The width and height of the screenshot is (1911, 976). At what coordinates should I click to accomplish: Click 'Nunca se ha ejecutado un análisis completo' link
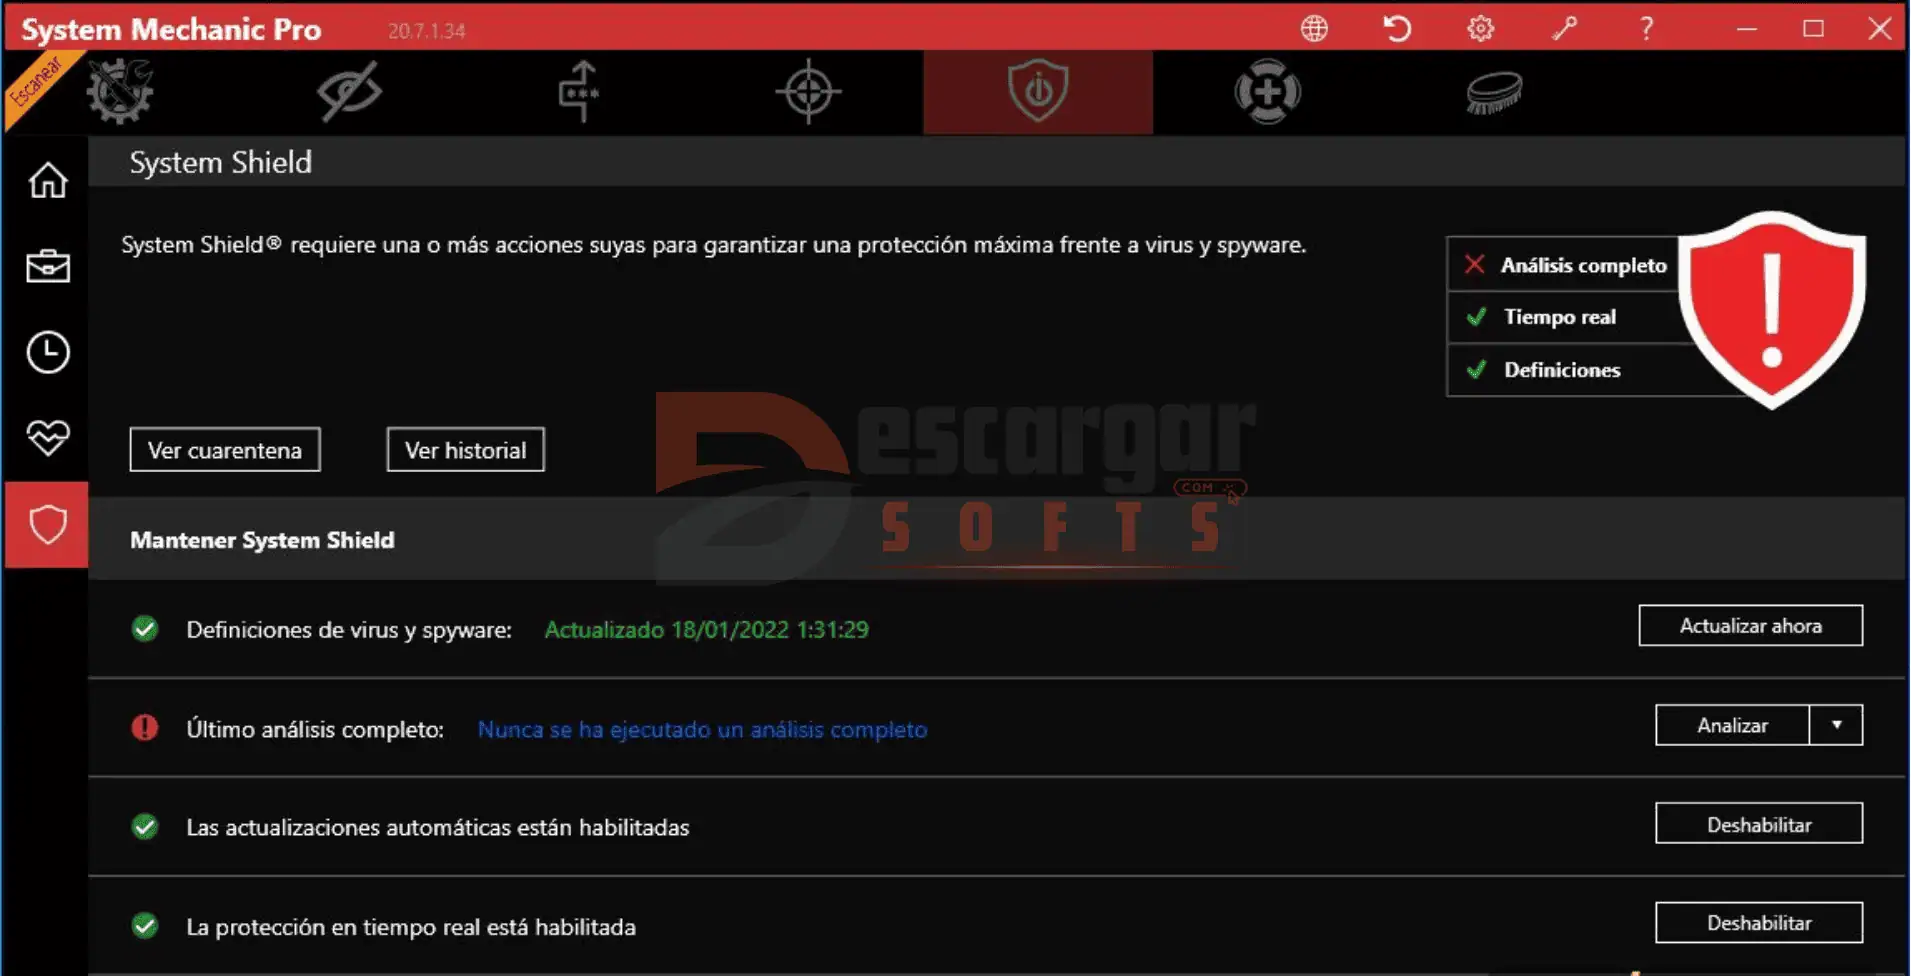pyautogui.click(x=702, y=729)
